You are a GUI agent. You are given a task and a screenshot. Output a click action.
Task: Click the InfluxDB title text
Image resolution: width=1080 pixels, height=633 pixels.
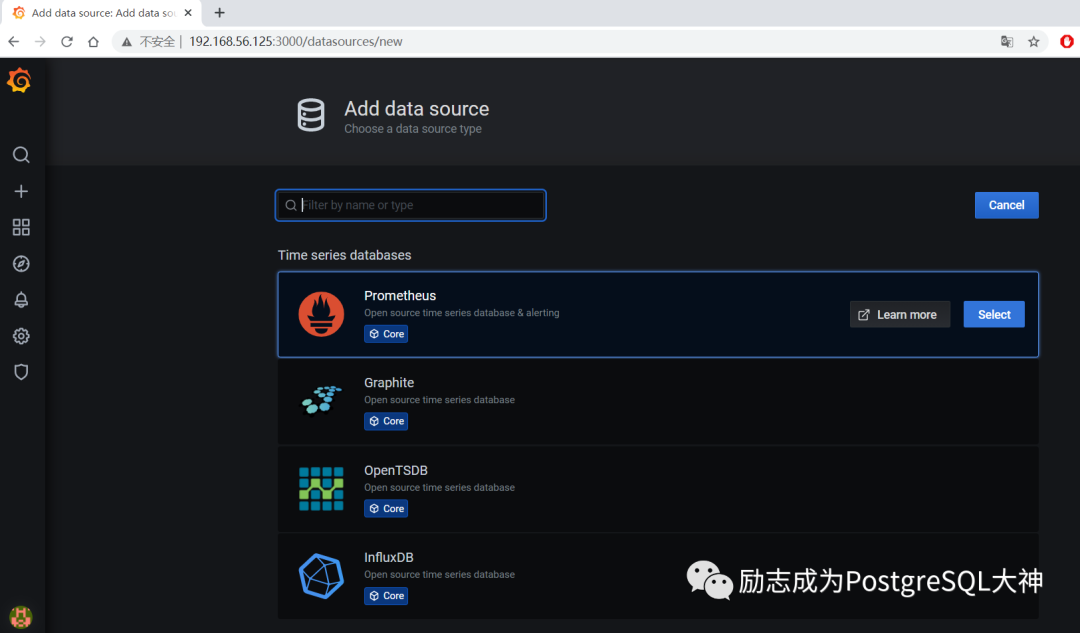(x=389, y=557)
